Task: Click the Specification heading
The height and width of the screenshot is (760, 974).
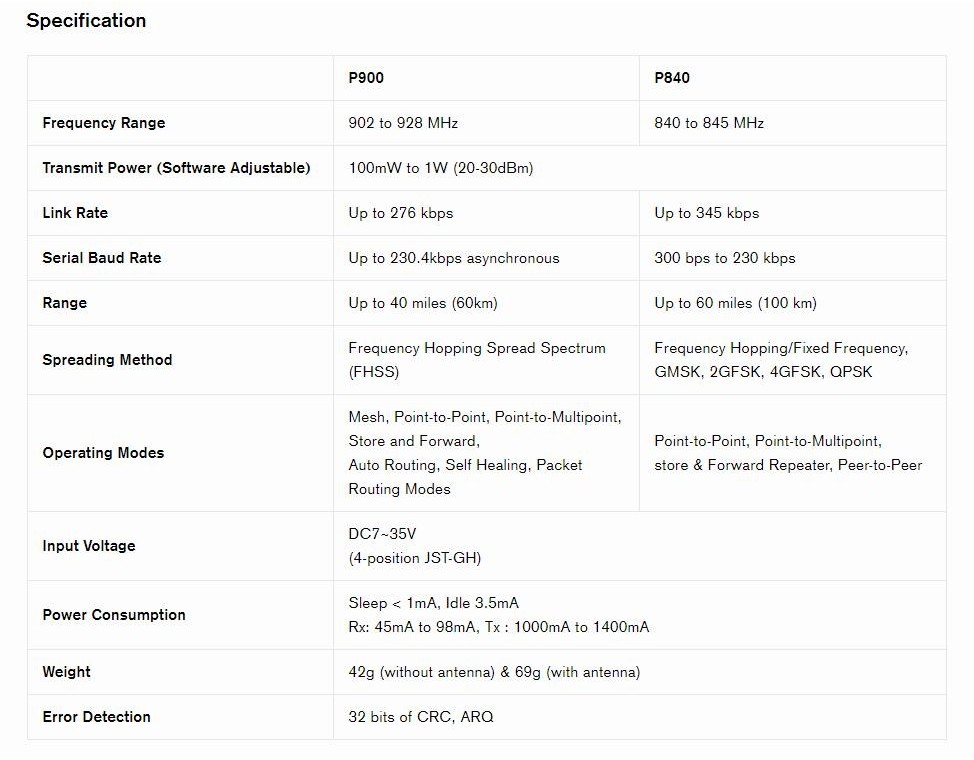Action: (86, 21)
